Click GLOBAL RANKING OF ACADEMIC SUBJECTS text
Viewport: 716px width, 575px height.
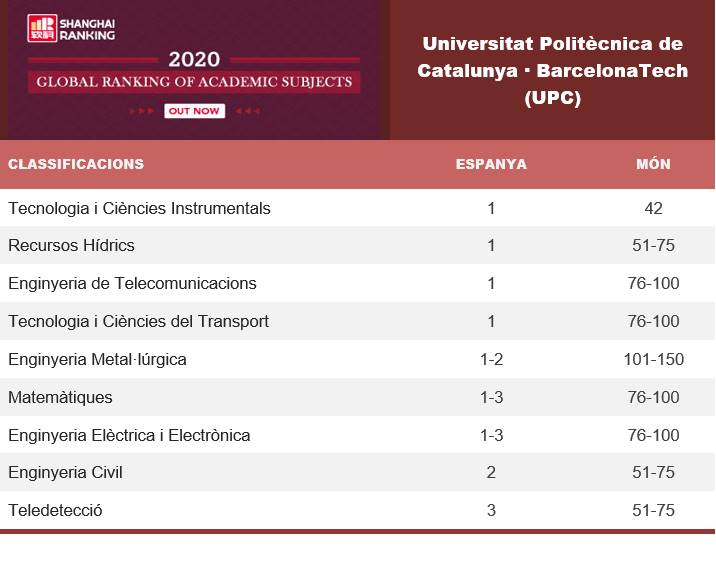pyautogui.click(x=194, y=81)
